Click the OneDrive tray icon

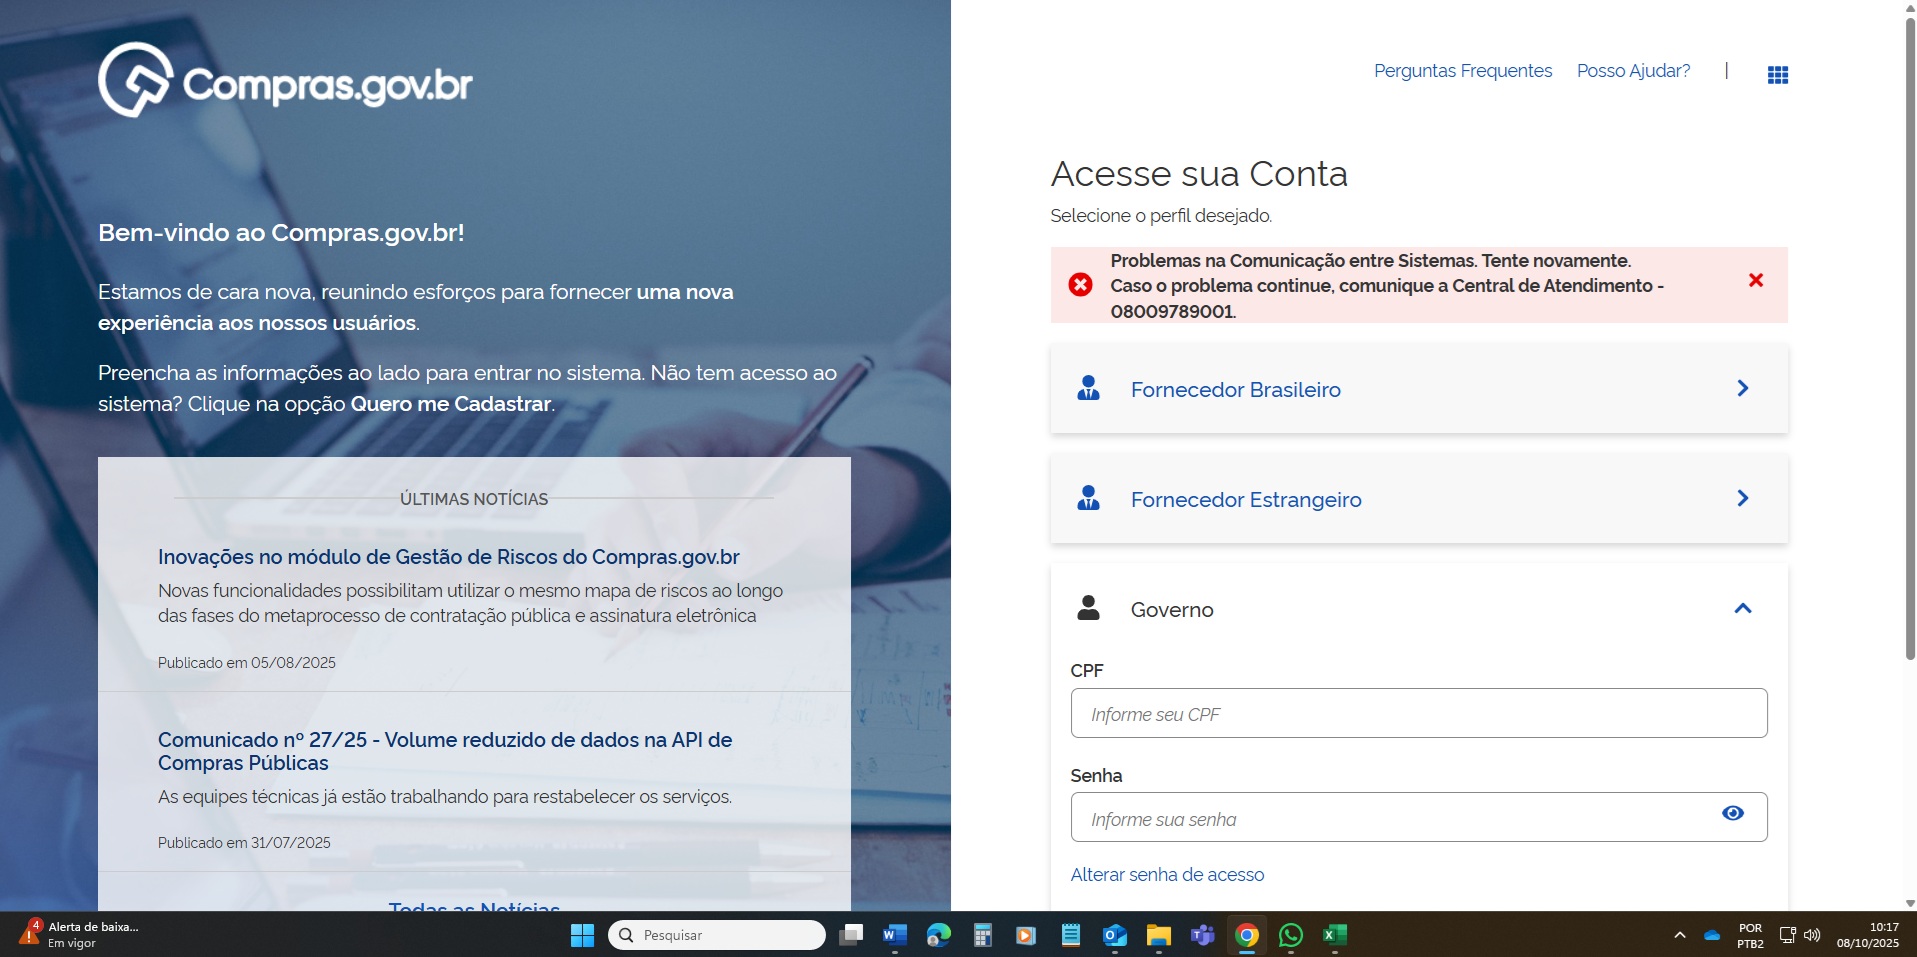point(1712,935)
